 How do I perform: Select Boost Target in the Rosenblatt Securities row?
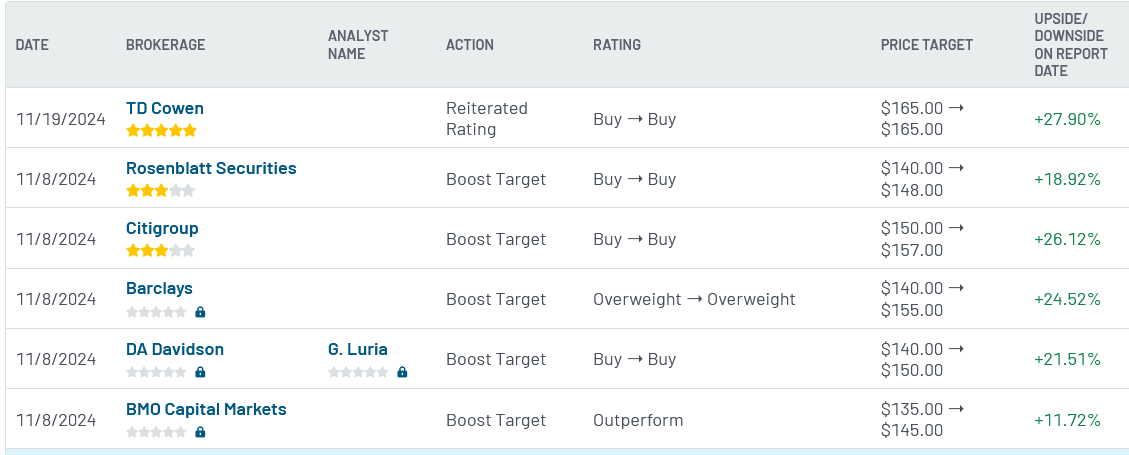(496, 179)
